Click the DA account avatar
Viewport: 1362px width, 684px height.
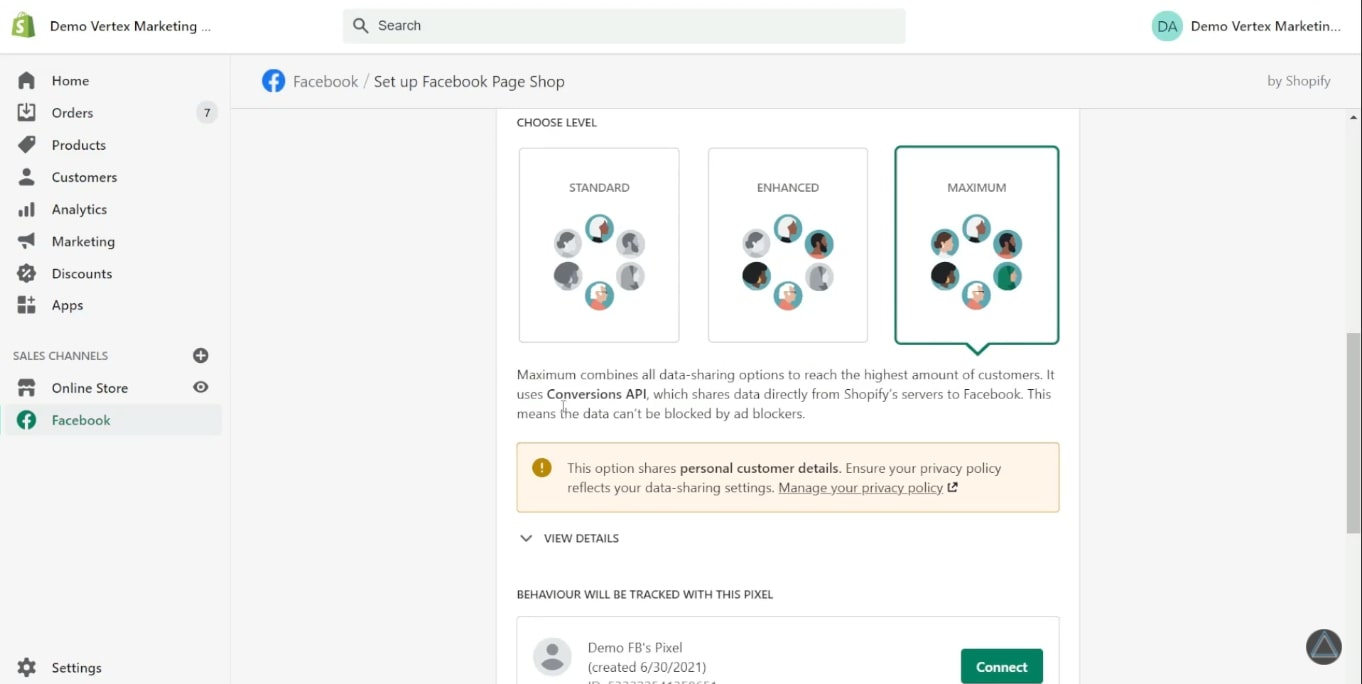(x=1167, y=26)
